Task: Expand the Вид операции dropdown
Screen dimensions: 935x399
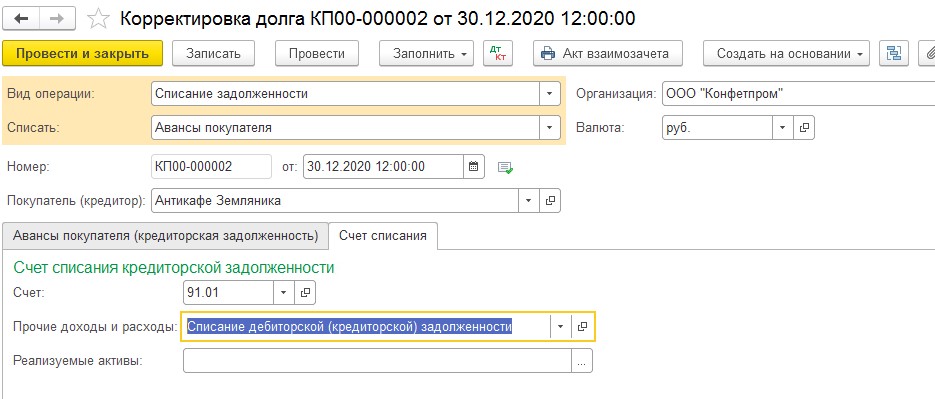Action: click(x=549, y=94)
